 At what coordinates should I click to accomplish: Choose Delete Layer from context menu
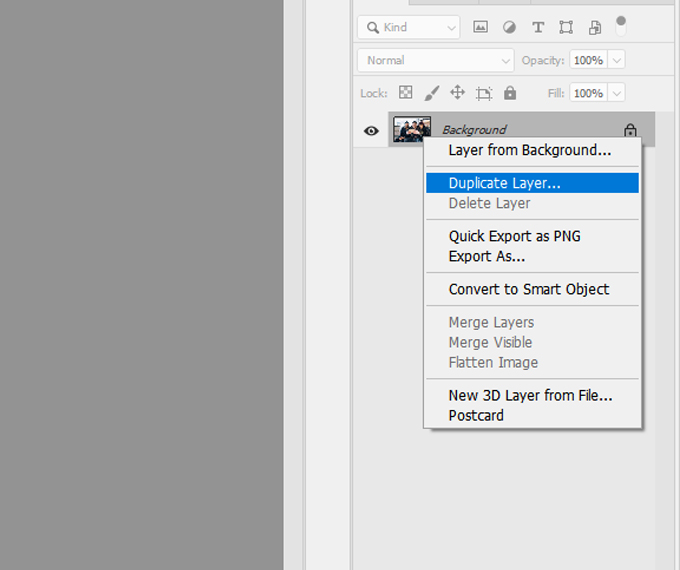[532, 203]
